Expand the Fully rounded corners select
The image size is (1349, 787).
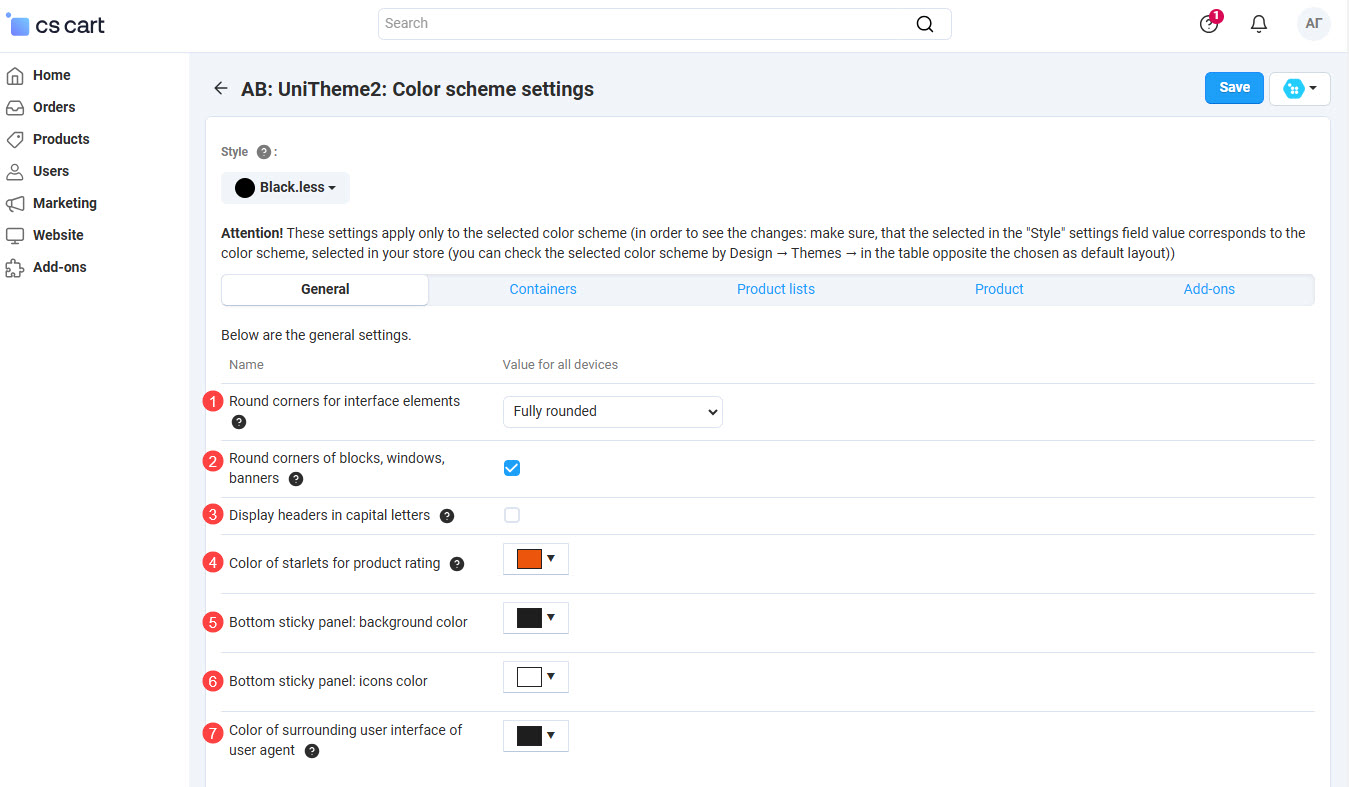612,411
